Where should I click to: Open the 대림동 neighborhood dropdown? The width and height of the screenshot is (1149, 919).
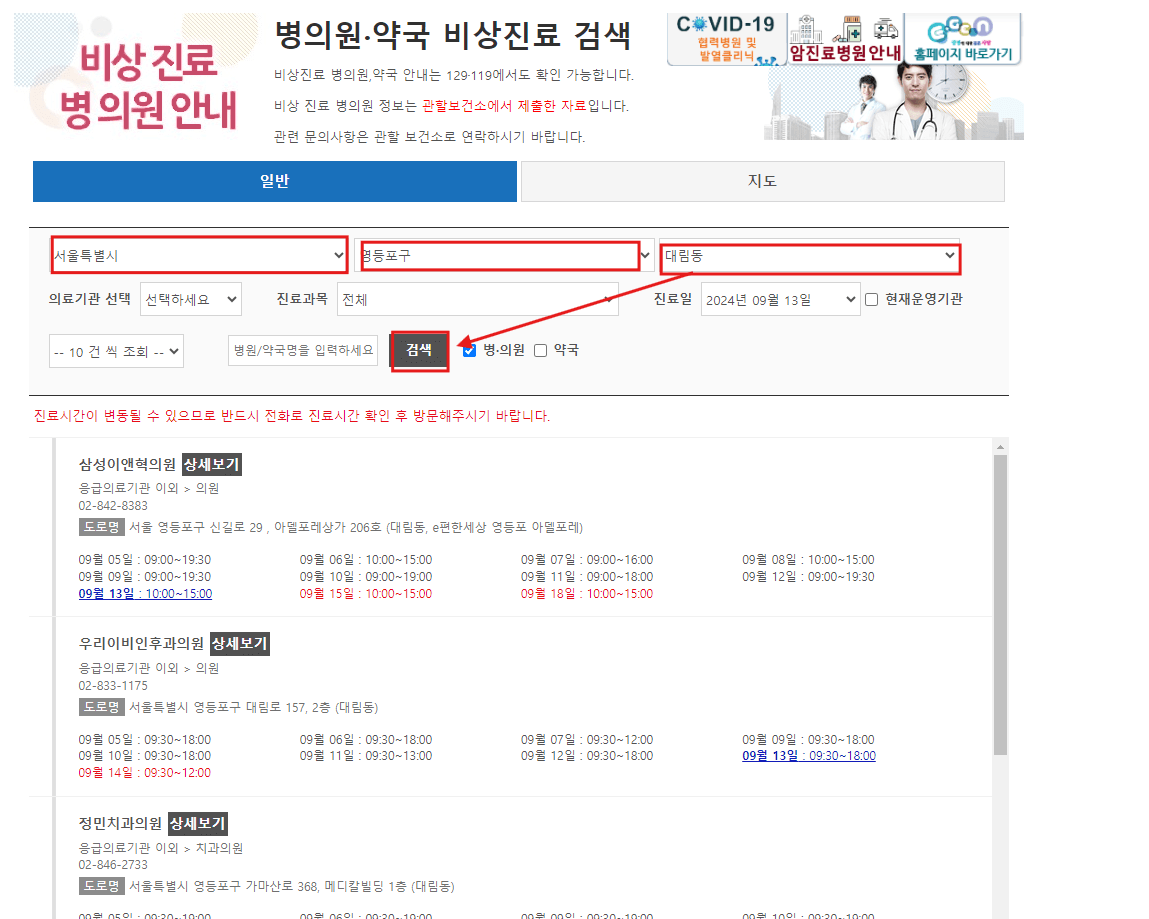click(x=810, y=256)
